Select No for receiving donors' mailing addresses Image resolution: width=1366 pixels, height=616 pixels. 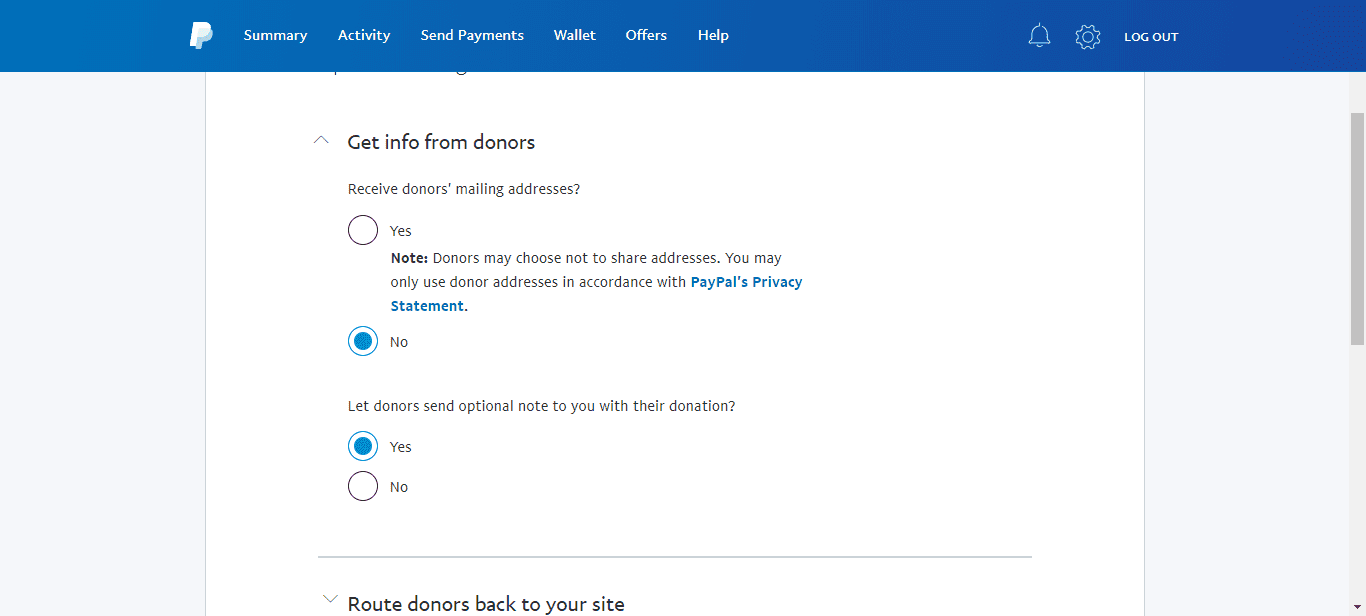coord(363,342)
